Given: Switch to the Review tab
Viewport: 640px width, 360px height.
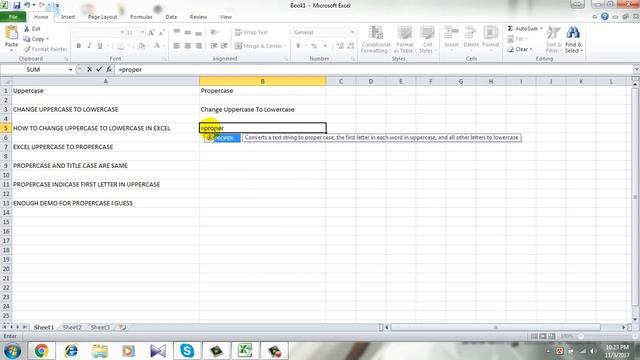Looking at the screenshot, I should 198,17.
